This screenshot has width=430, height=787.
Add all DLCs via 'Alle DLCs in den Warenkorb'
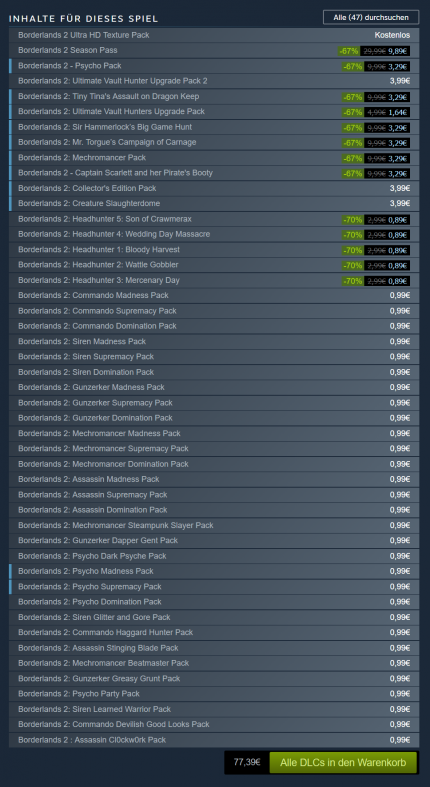343,762
